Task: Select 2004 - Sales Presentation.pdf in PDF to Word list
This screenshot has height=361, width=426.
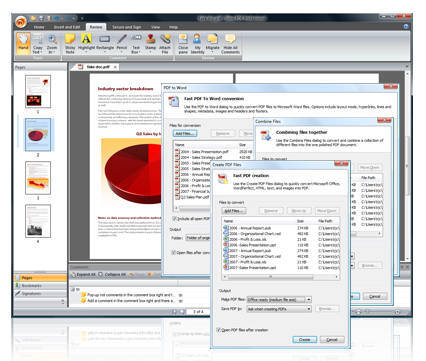Action: click(x=202, y=152)
